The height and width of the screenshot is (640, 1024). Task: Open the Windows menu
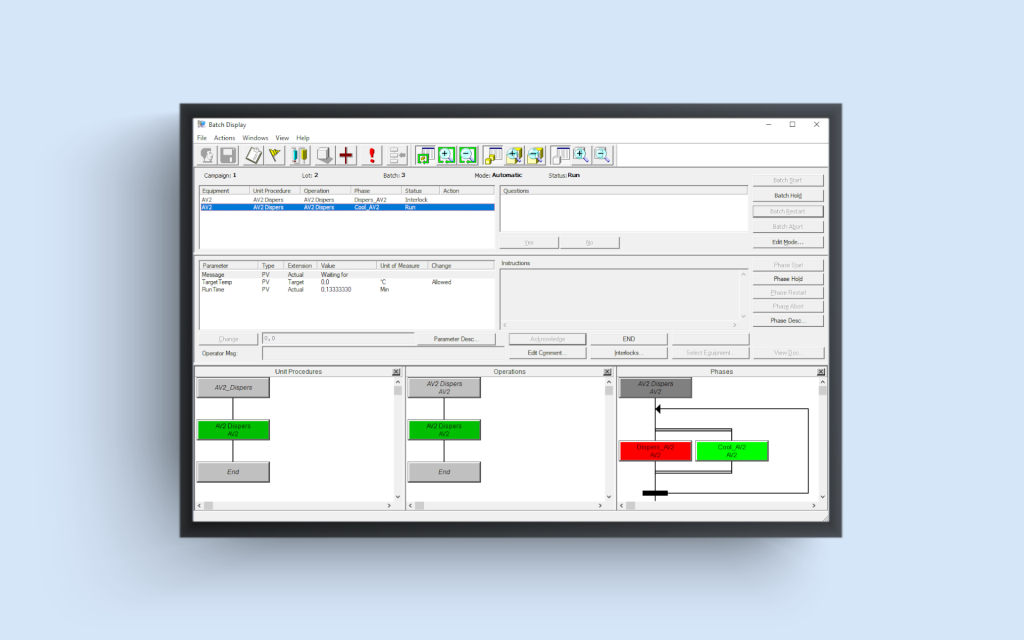(254, 137)
